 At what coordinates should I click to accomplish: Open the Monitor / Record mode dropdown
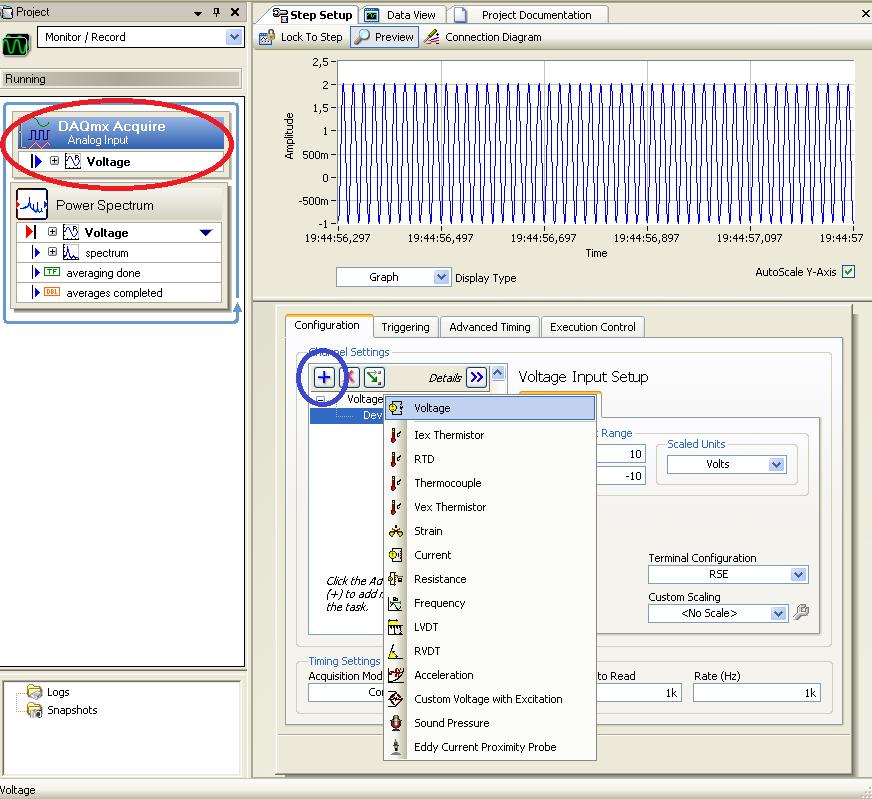coord(234,37)
